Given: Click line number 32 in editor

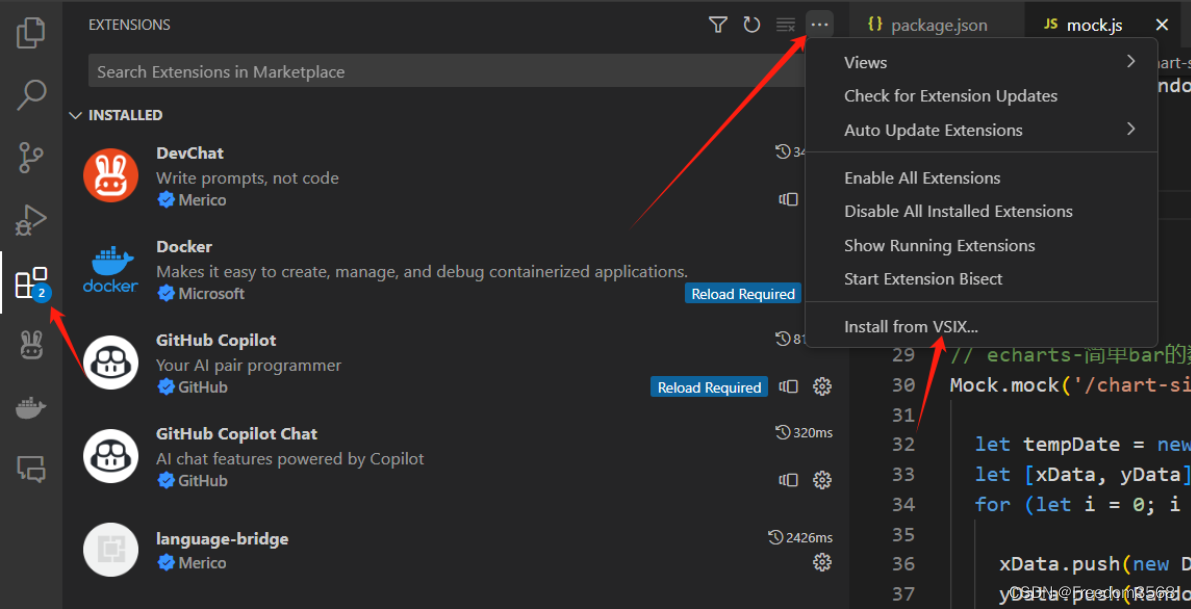Looking at the screenshot, I should point(903,444).
